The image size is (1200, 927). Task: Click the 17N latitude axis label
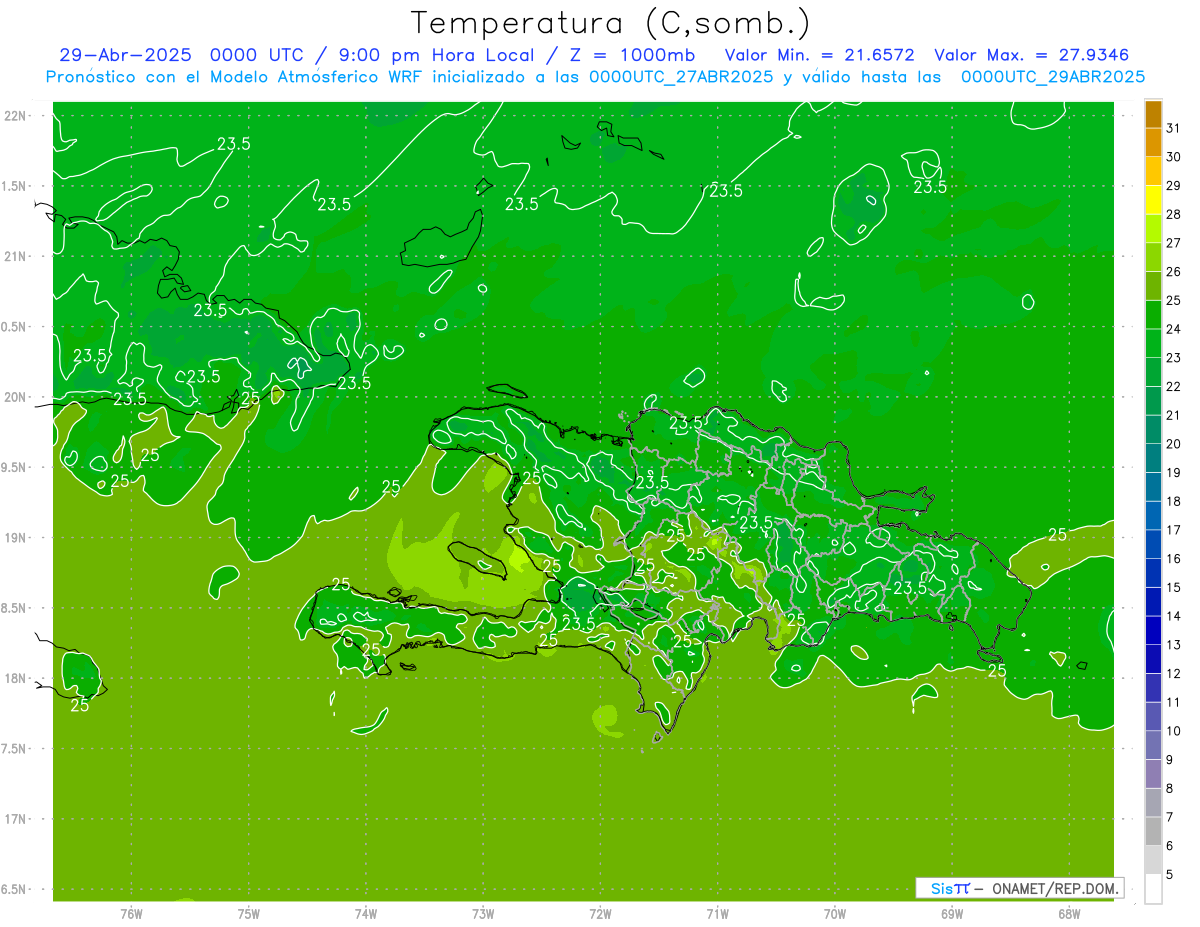[x=16, y=820]
